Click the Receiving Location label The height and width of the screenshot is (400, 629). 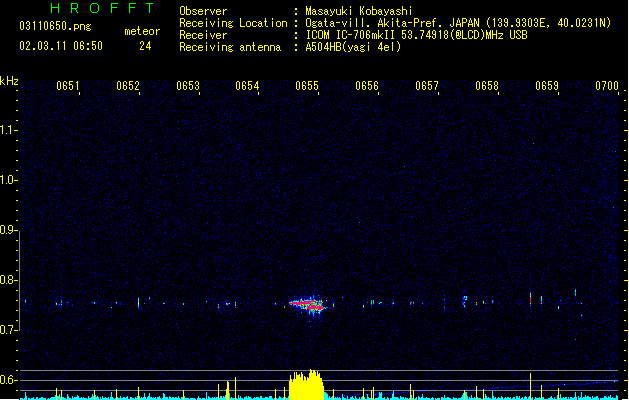click(x=233, y=23)
